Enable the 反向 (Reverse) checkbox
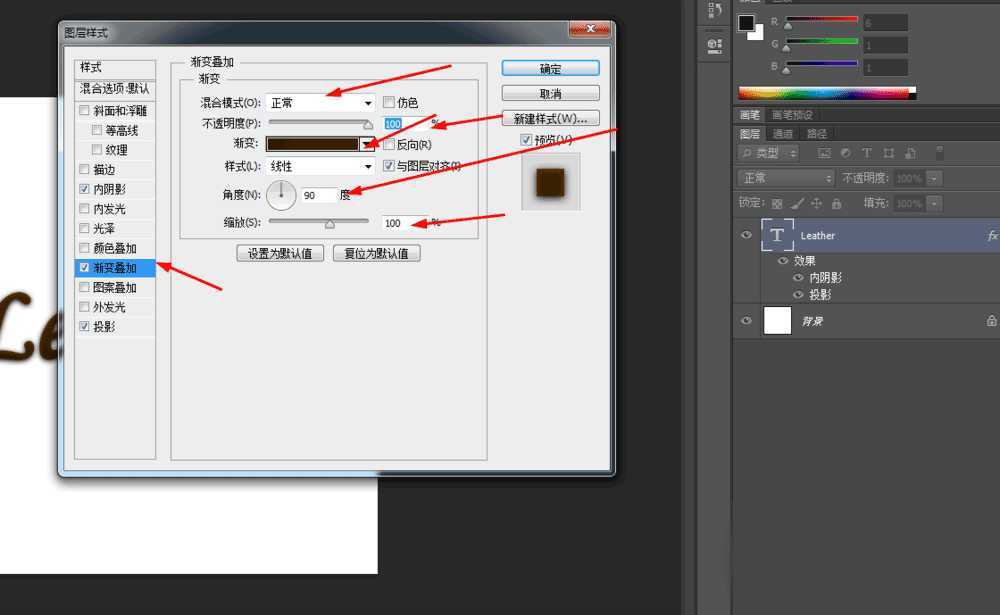 [x=388, y=144]
